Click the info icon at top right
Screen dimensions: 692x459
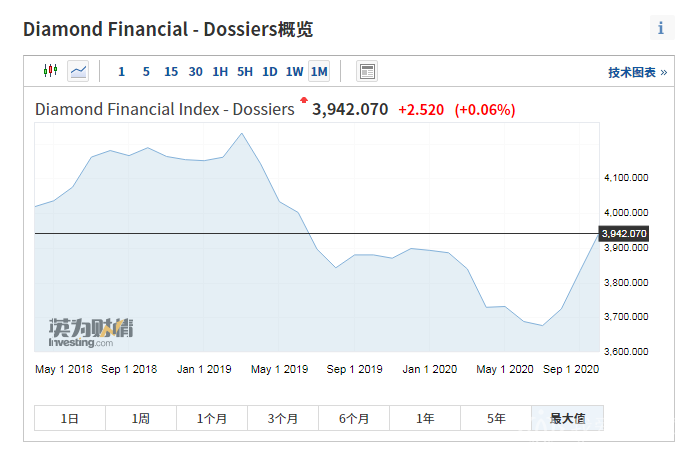click(x=661, y=28)
